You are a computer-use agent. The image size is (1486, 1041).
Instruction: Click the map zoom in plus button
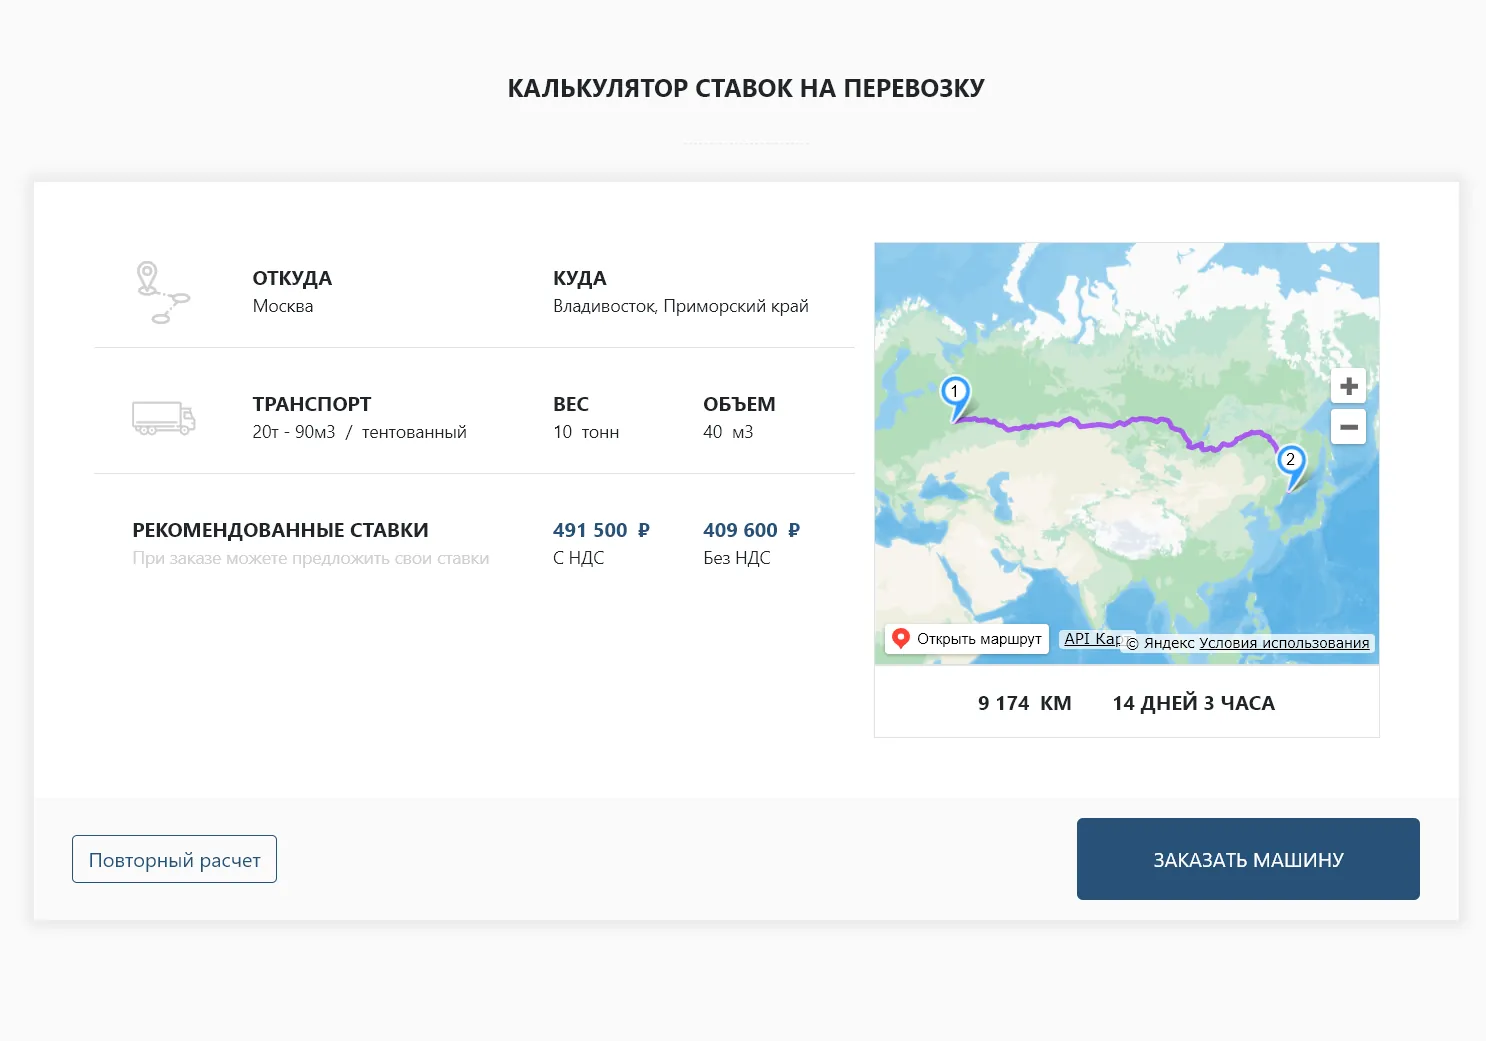pos(1348,386)
